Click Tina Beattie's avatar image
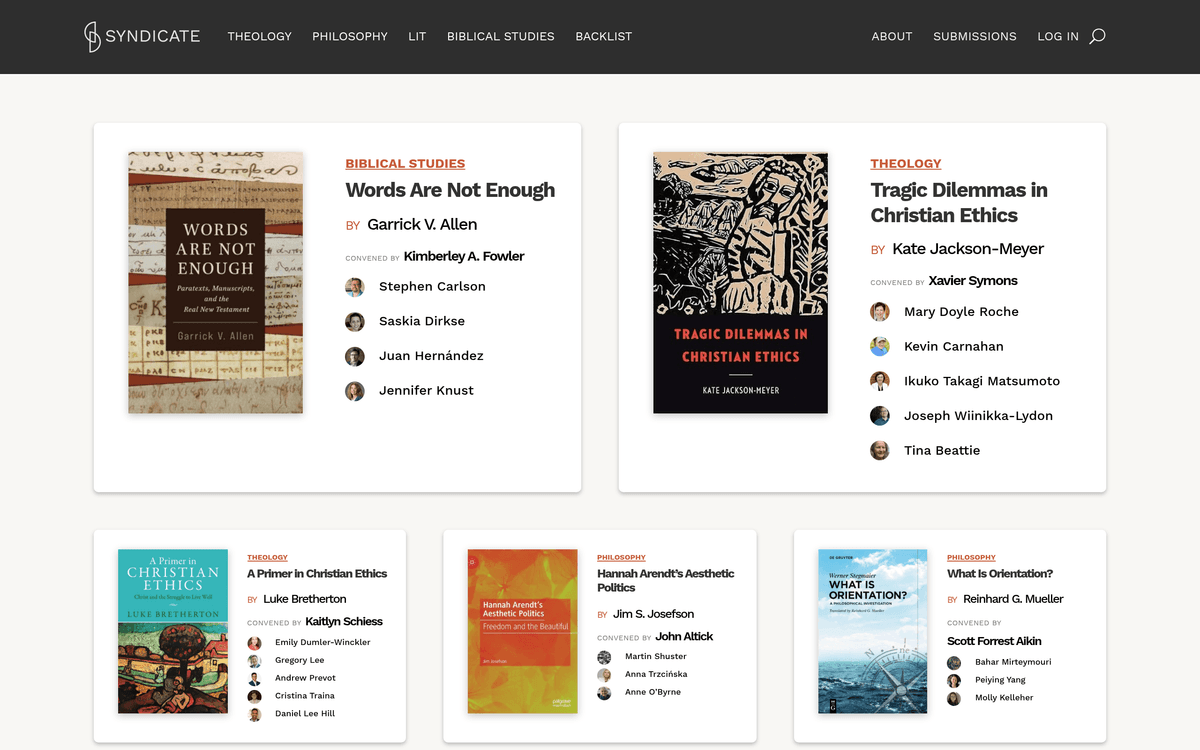The height and width of the screenshot is (750, 1200). point(880,451)
